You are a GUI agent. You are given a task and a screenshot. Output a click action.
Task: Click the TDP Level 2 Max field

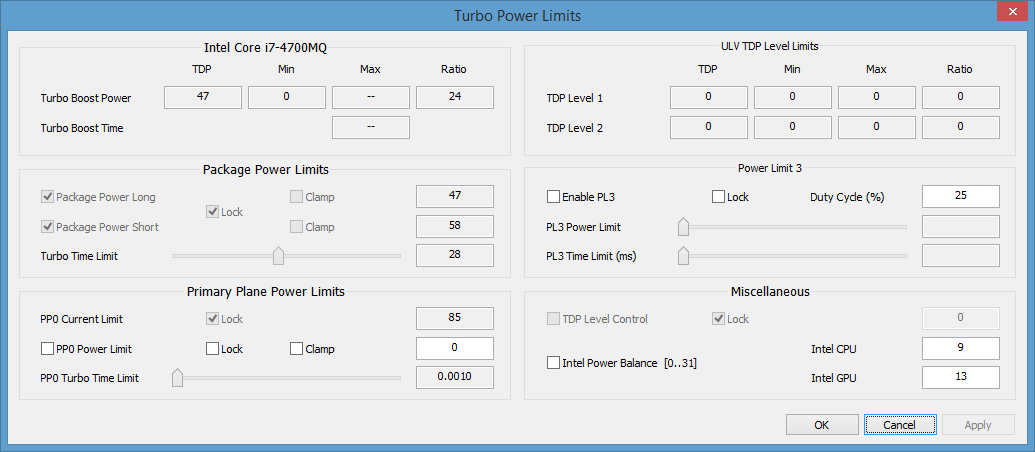tap(877, 127)
